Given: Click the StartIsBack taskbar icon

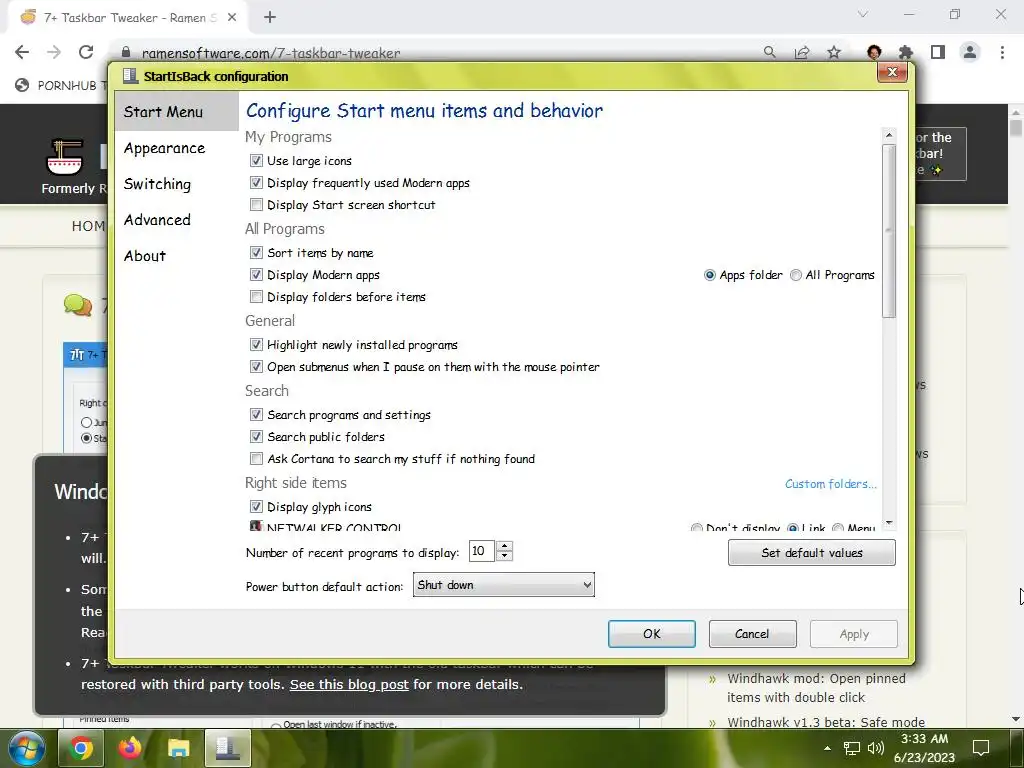Looking at the screenshot, I should (x=228, y=748).
